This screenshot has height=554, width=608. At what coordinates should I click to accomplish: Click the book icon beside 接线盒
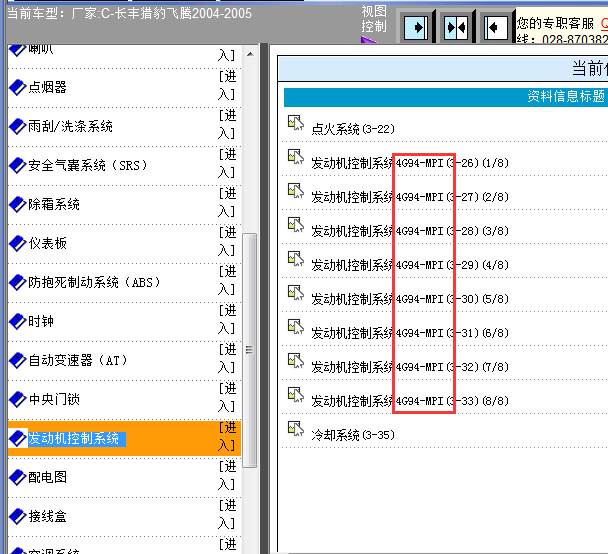click(17, 516)
